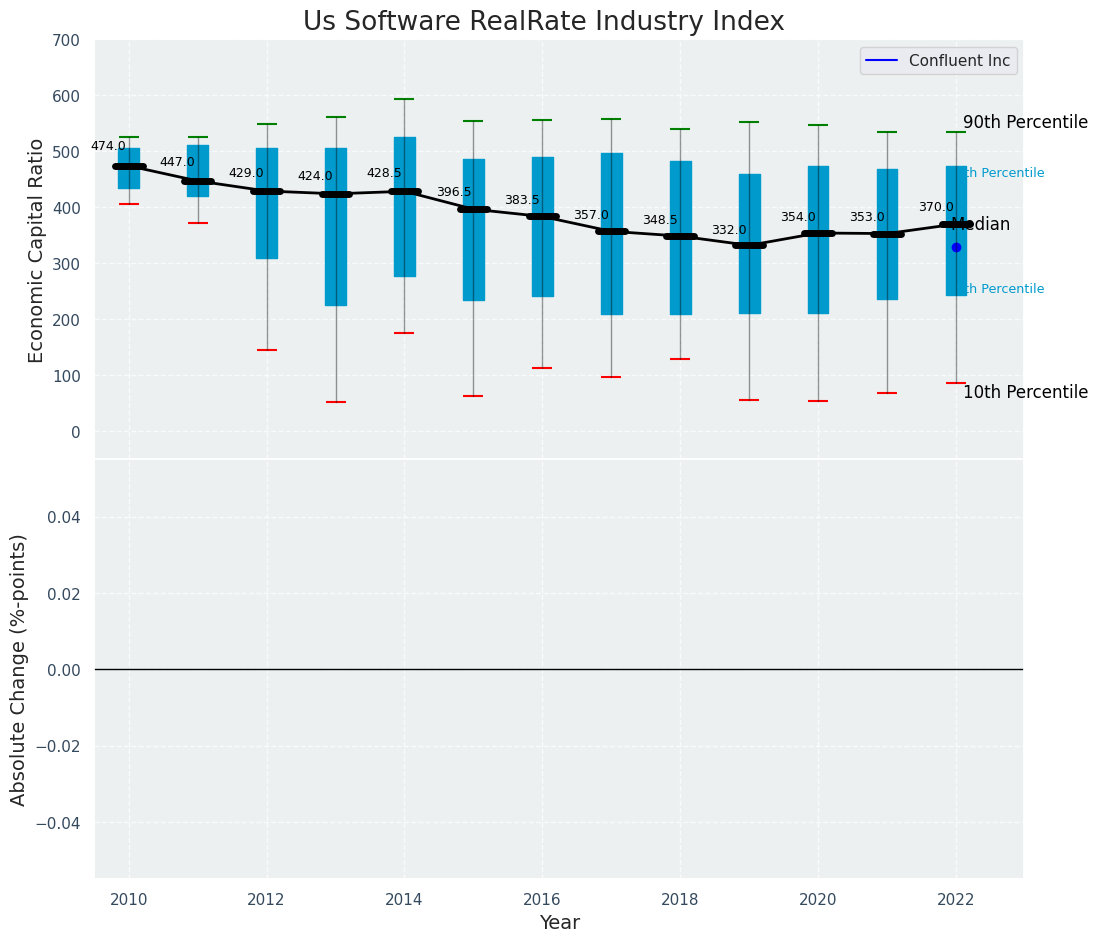Click the 370.0 median label for 2022
The height and width of the screenshot is (942, 1098).
[x=936, y=207]
